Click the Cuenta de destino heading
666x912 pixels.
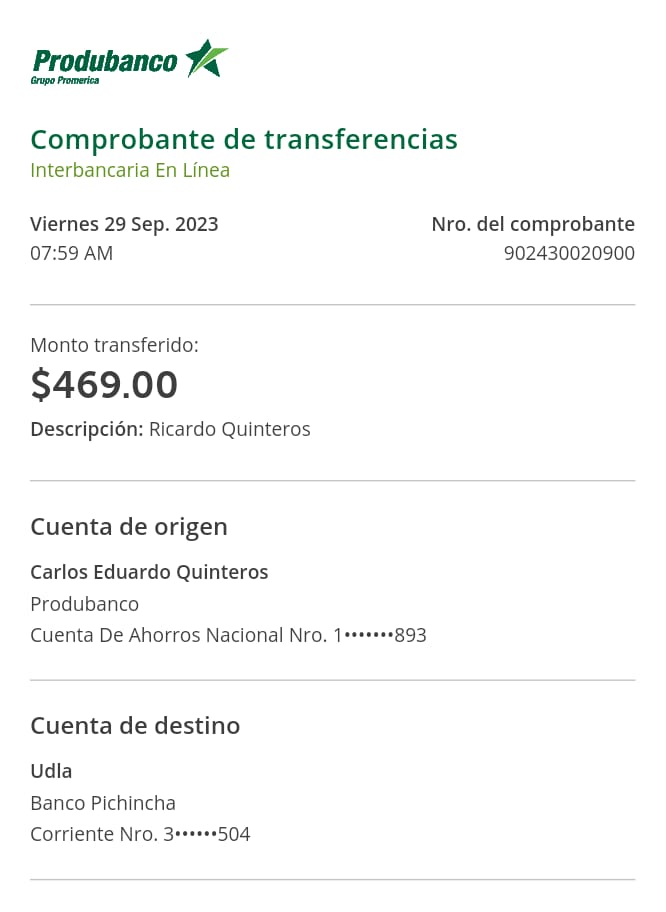(x=135, y=725)
